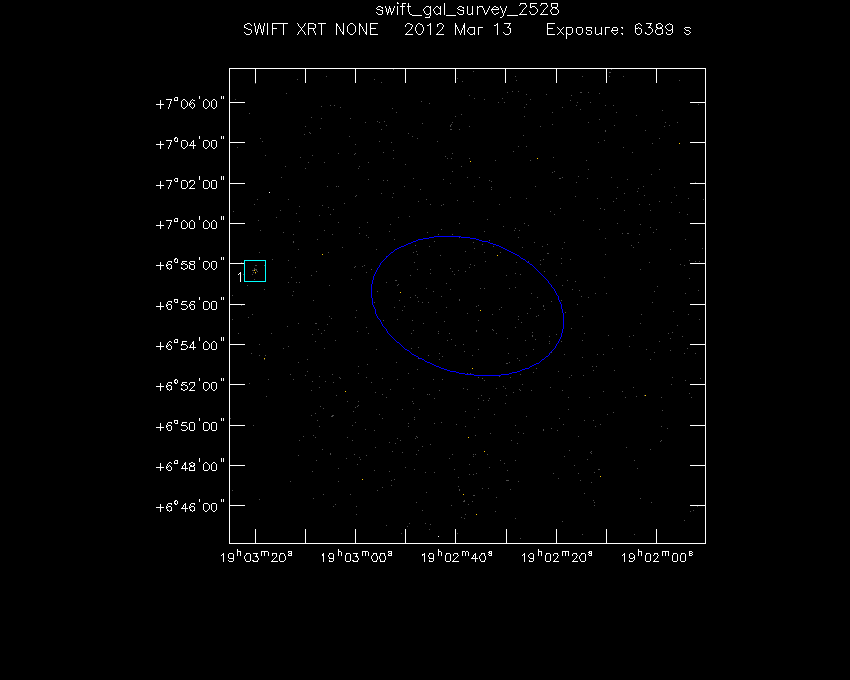Click declination label +6°46'00"
850x680 pixels.
tap(190, 507)
